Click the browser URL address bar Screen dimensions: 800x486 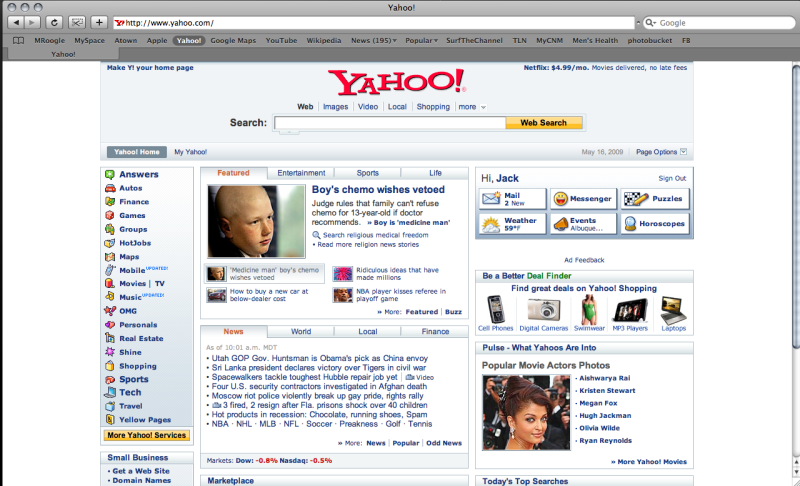click(x=374, y=23)
